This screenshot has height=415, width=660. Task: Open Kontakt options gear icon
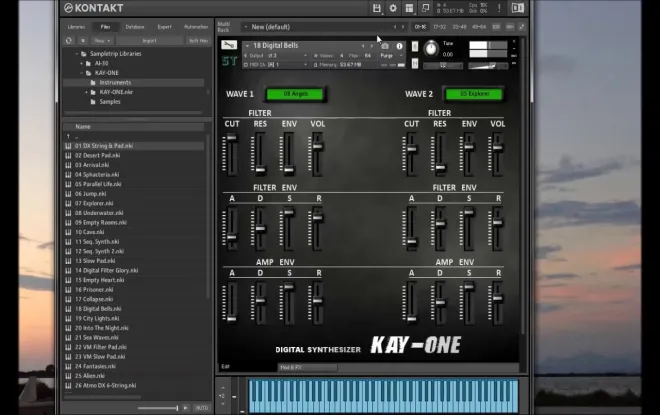(393, 8)
